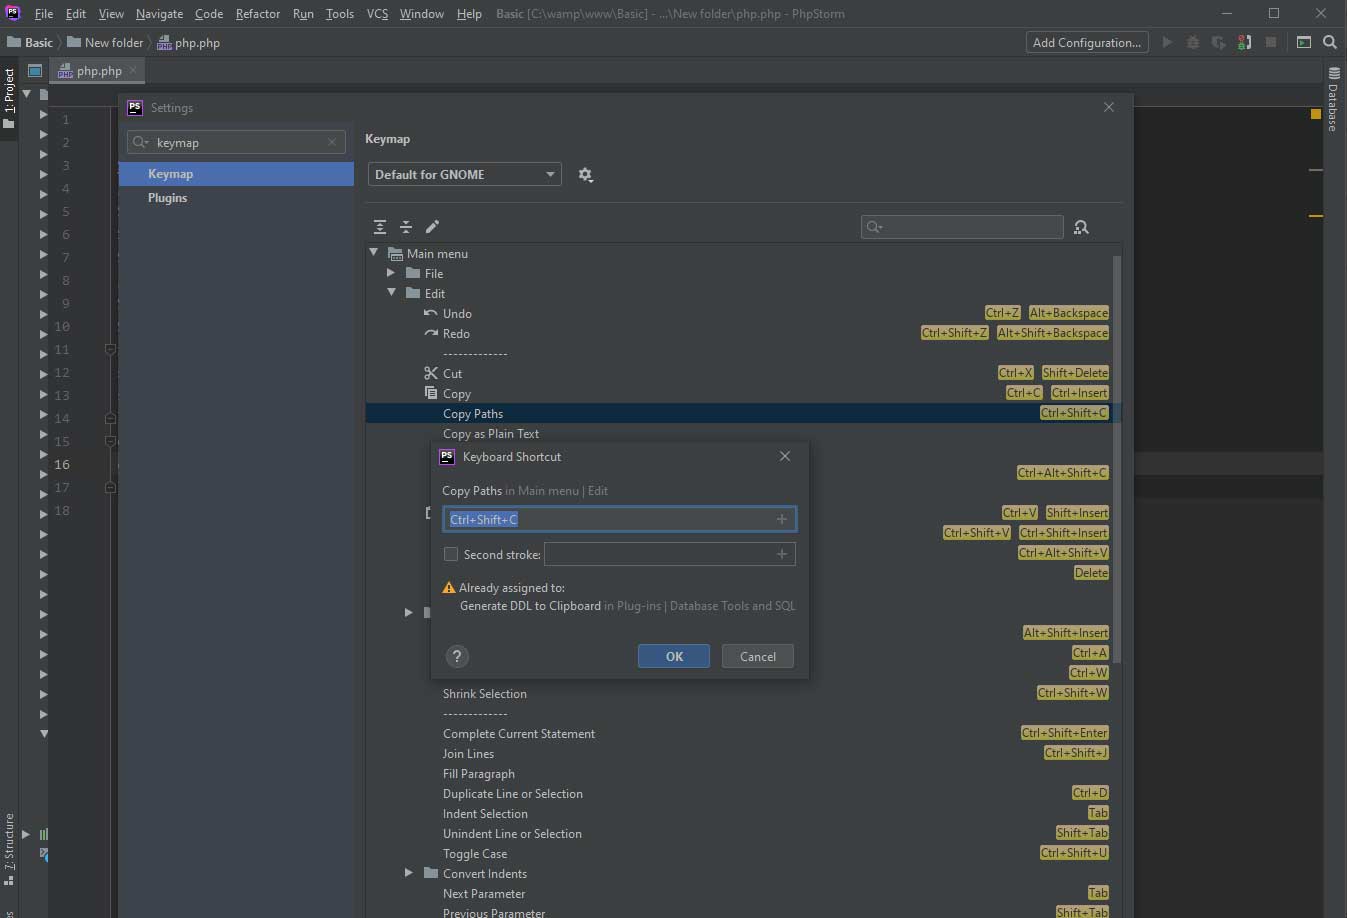Click the Run icon in main toolbar

pos(1166,42)
